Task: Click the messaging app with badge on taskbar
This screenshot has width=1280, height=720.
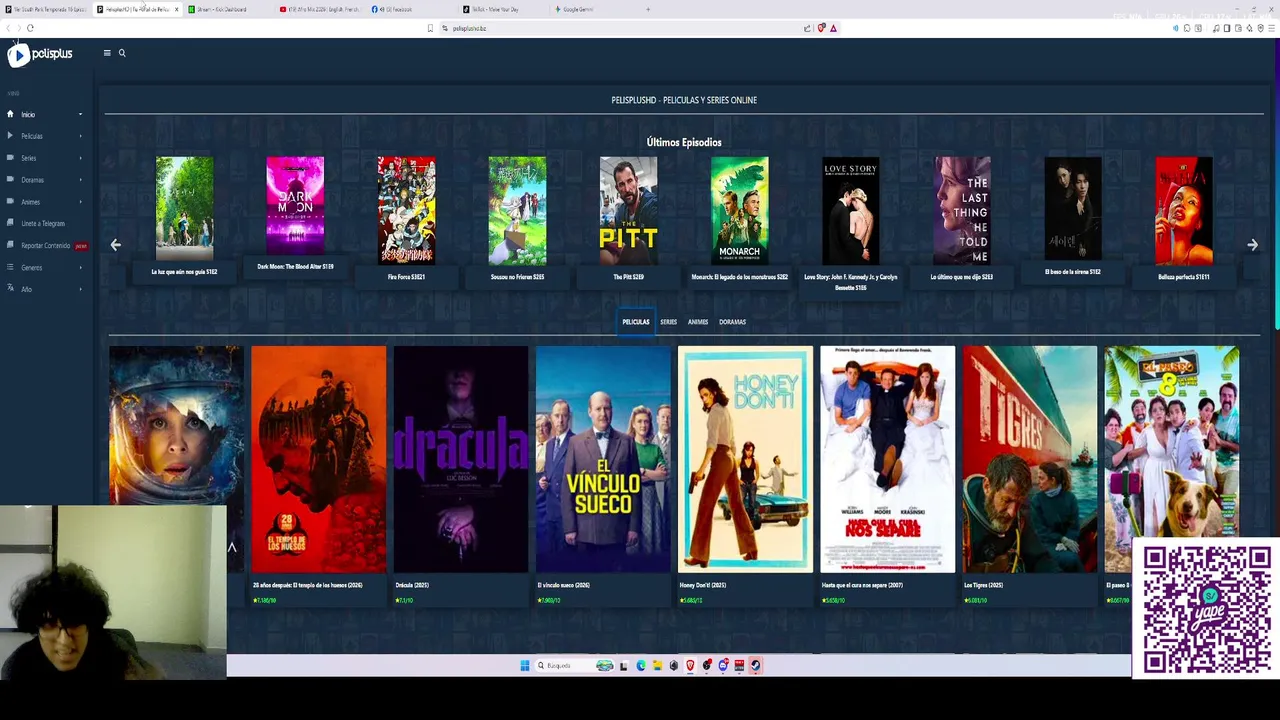Action: pos(723,665)
